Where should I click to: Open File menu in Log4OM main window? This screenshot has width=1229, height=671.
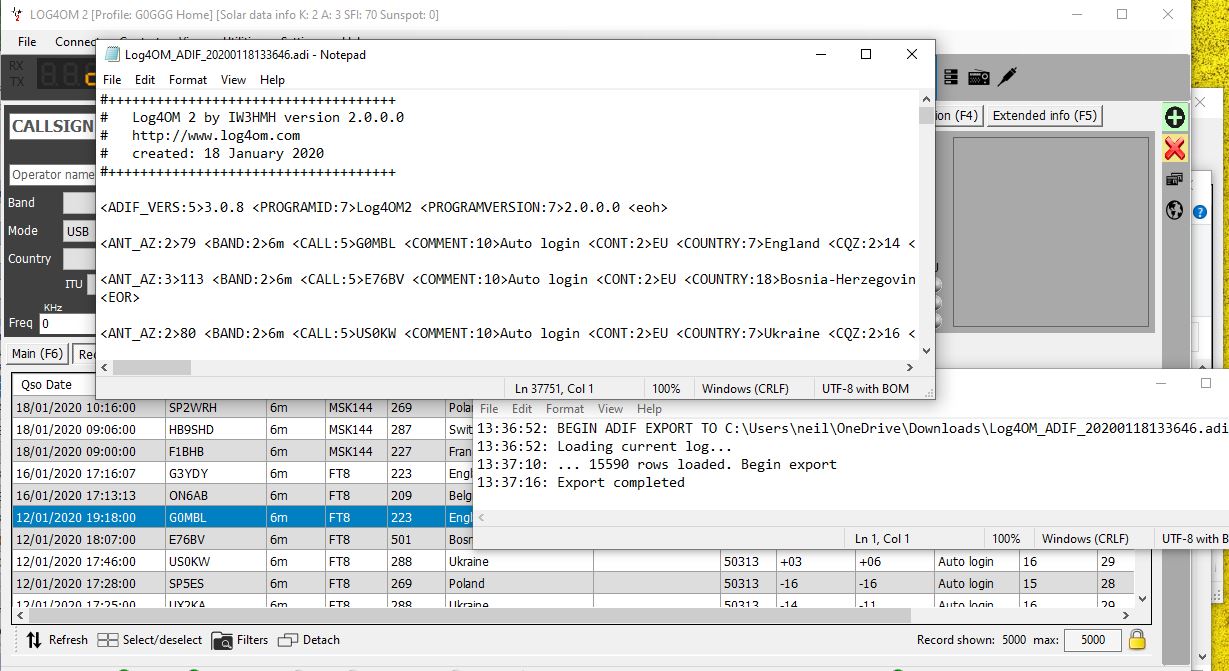pos(27,42)
